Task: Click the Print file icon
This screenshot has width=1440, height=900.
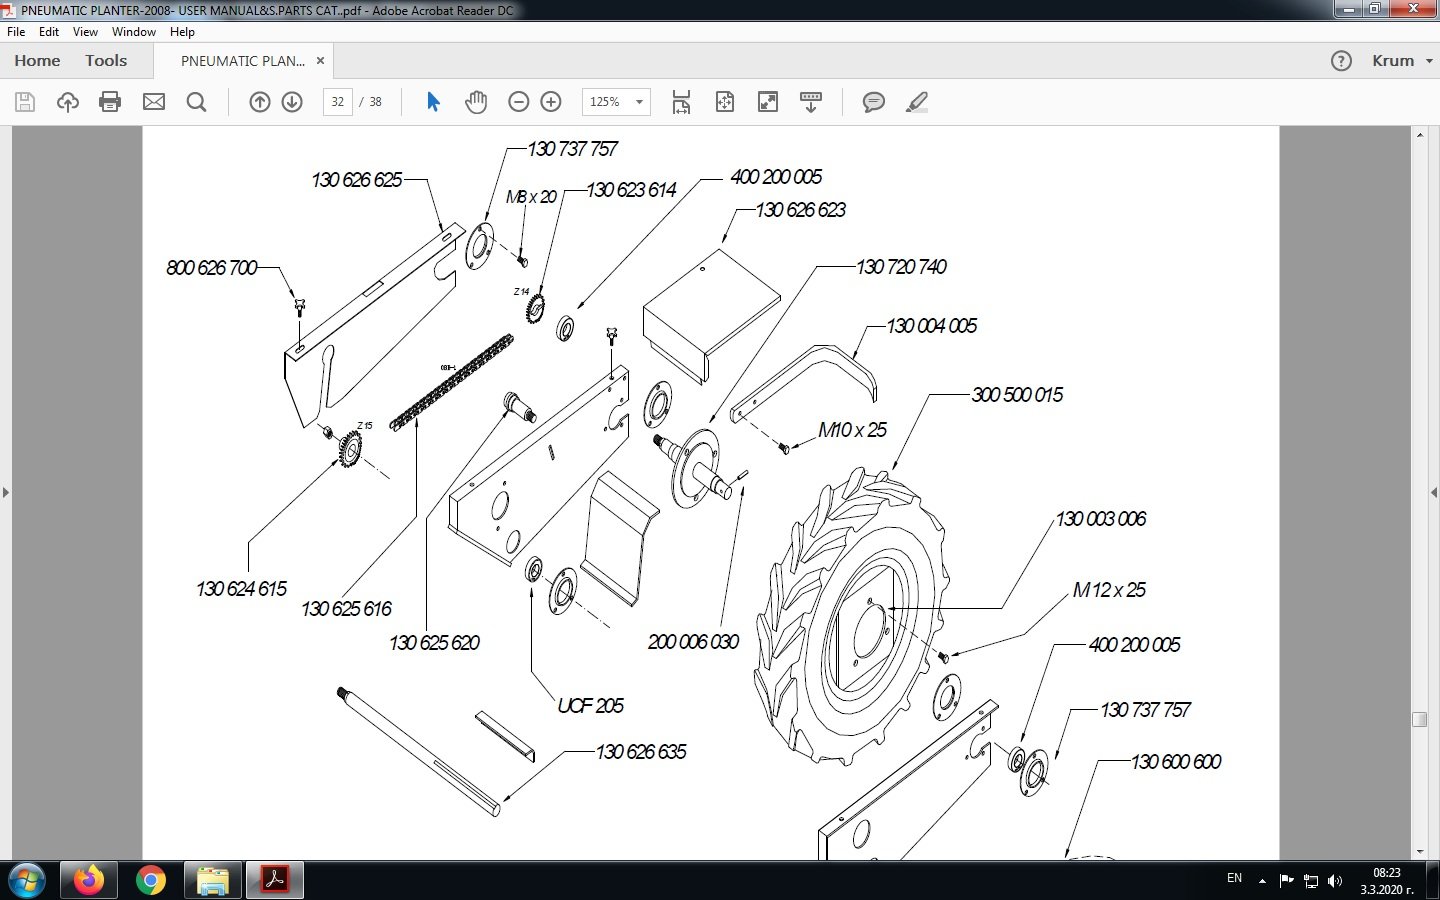Action: point(110,102)
